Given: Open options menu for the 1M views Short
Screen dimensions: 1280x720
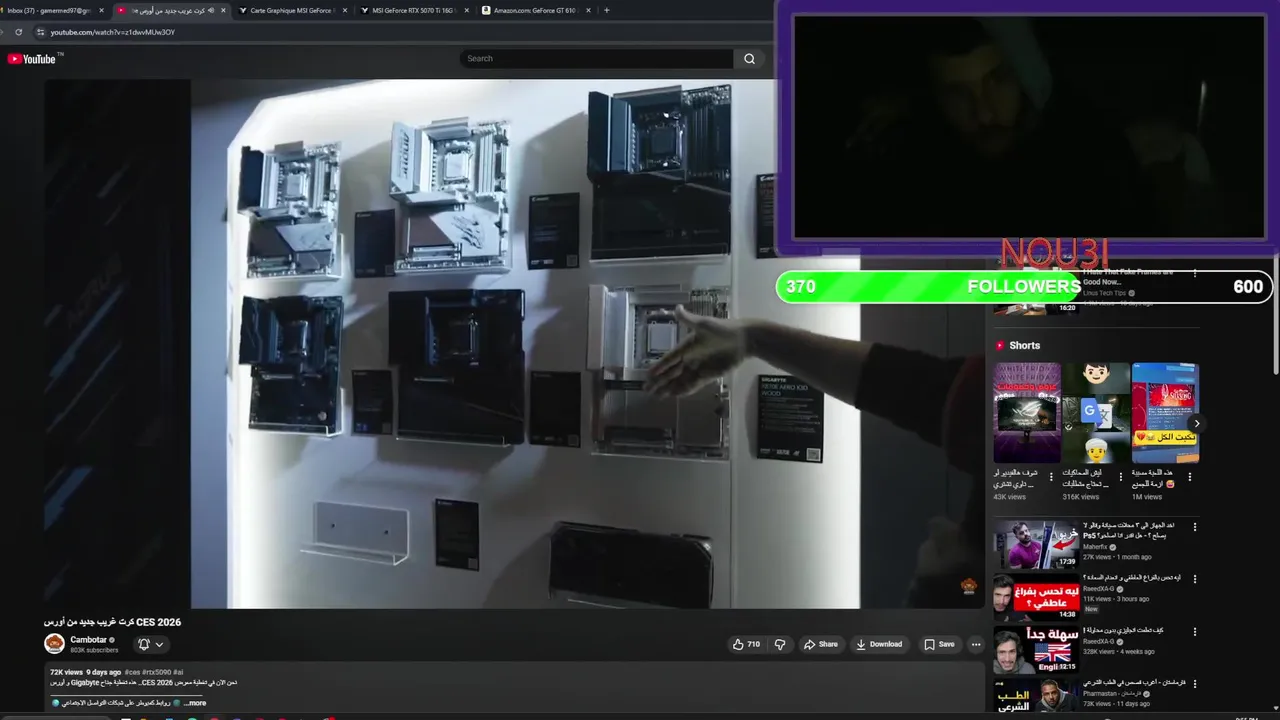Looking at the screenshot, I should [1189, 477].
